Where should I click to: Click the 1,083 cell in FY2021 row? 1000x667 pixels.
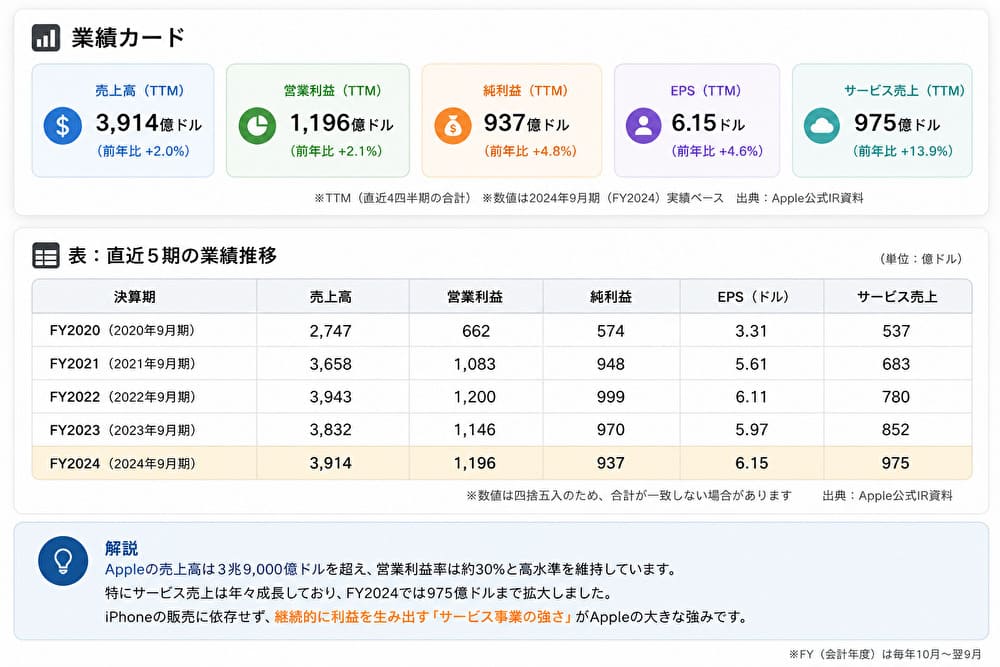tap(474, 364)
